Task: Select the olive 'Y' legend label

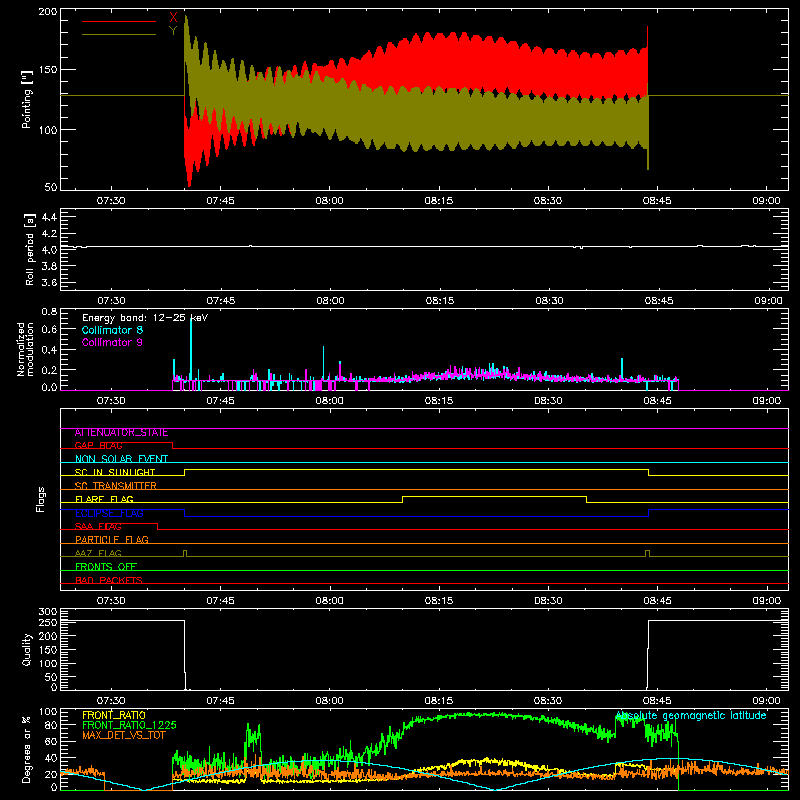Action: (173, 31)
